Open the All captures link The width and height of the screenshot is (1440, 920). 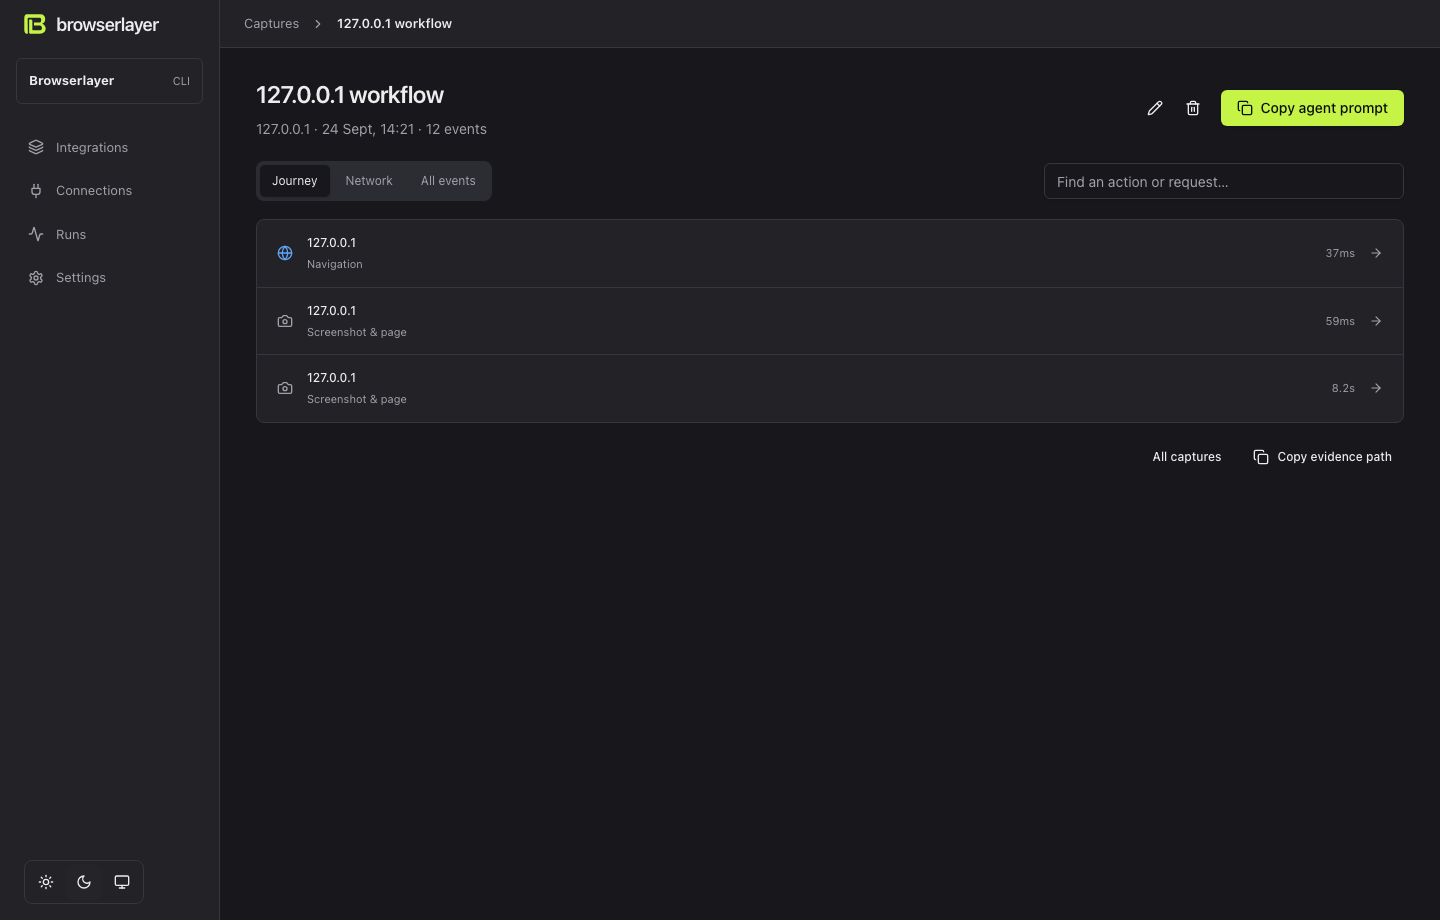pos(1187,457)
